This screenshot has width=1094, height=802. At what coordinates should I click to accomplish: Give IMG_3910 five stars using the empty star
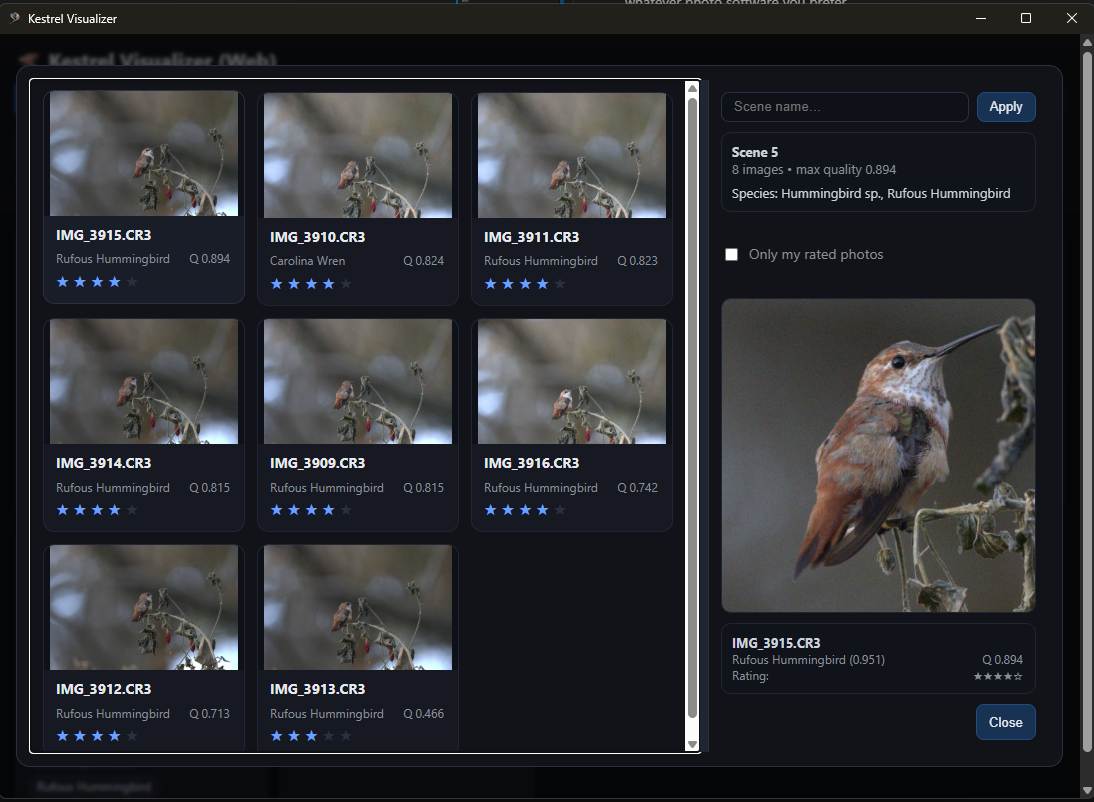pyautogui.click(x=347, y=282)
